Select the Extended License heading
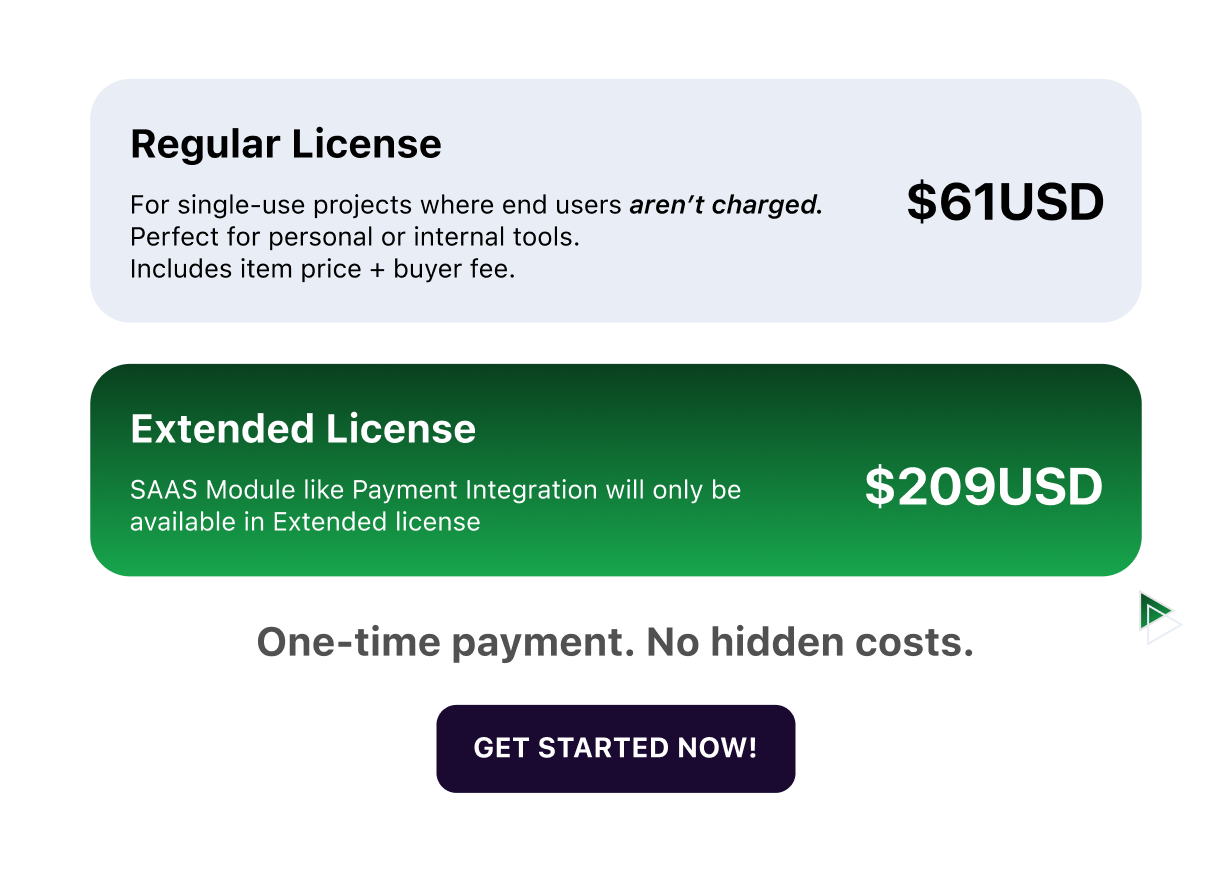The width and height of the screenshot is (1232, 872). [303, 429]
